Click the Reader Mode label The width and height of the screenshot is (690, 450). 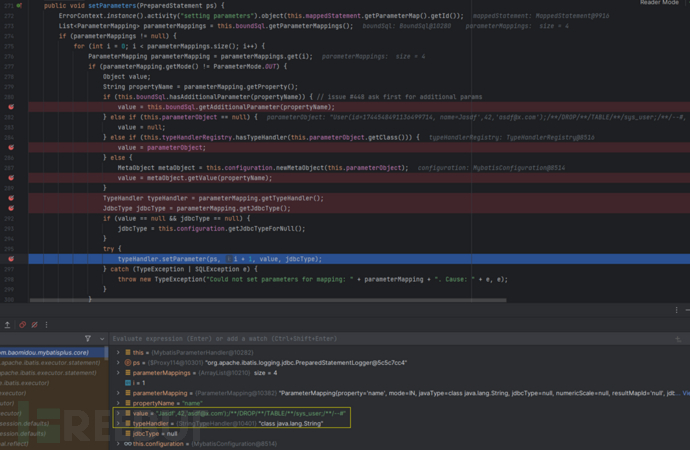[658, 3]
